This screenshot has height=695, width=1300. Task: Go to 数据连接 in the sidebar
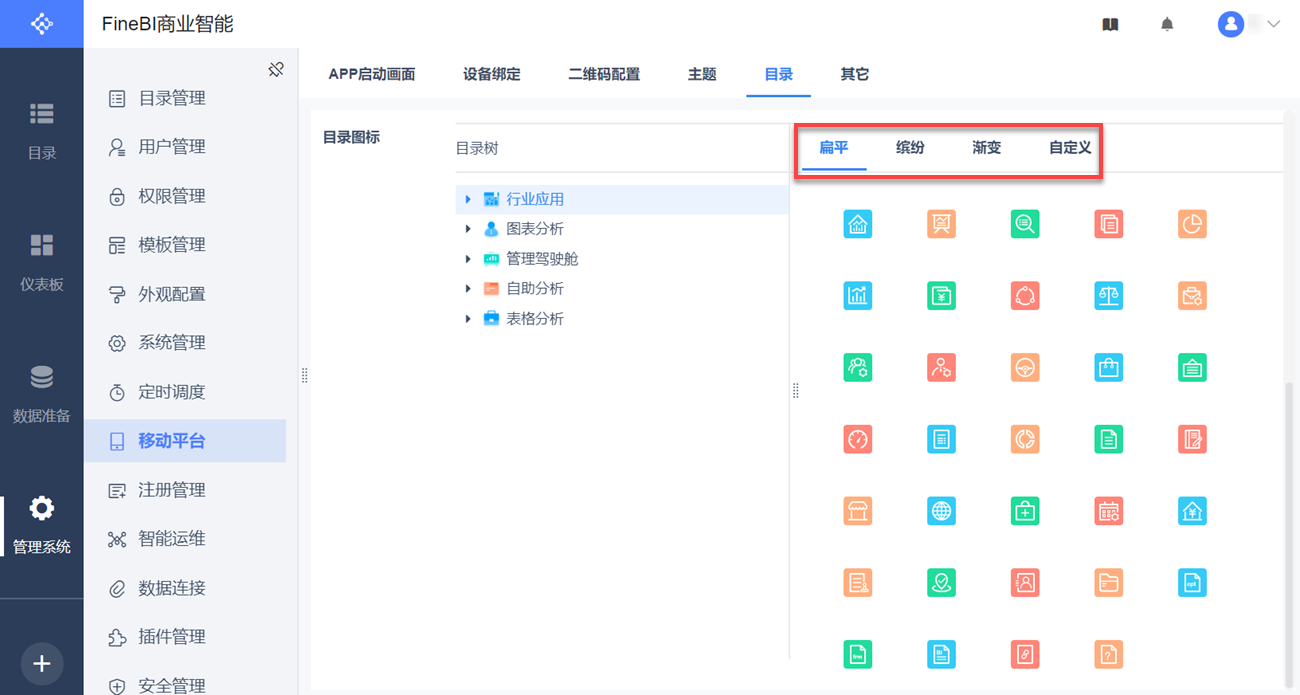point(171,588)
